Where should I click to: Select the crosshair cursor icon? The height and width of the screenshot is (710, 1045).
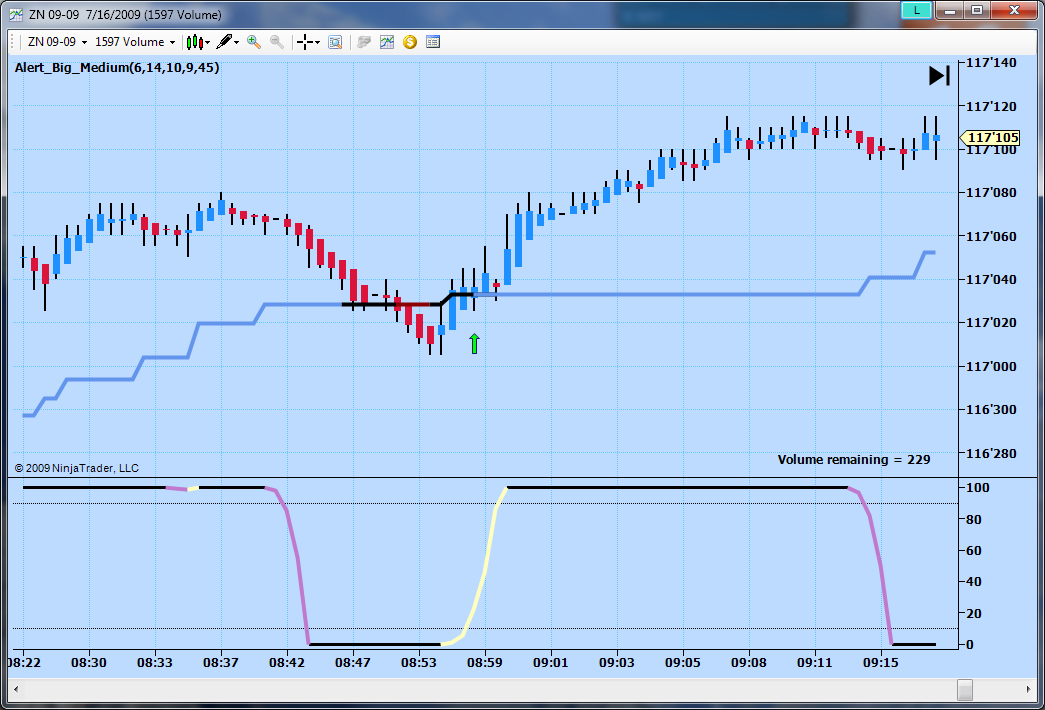pyautogui.click(x=305, y=42)
